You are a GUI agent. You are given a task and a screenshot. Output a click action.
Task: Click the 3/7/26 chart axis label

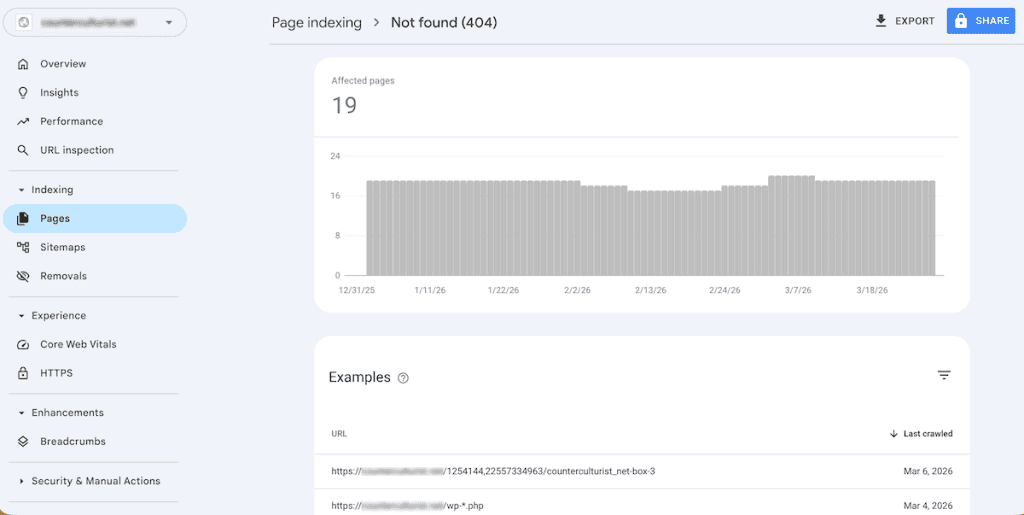(x=798, y=290)
